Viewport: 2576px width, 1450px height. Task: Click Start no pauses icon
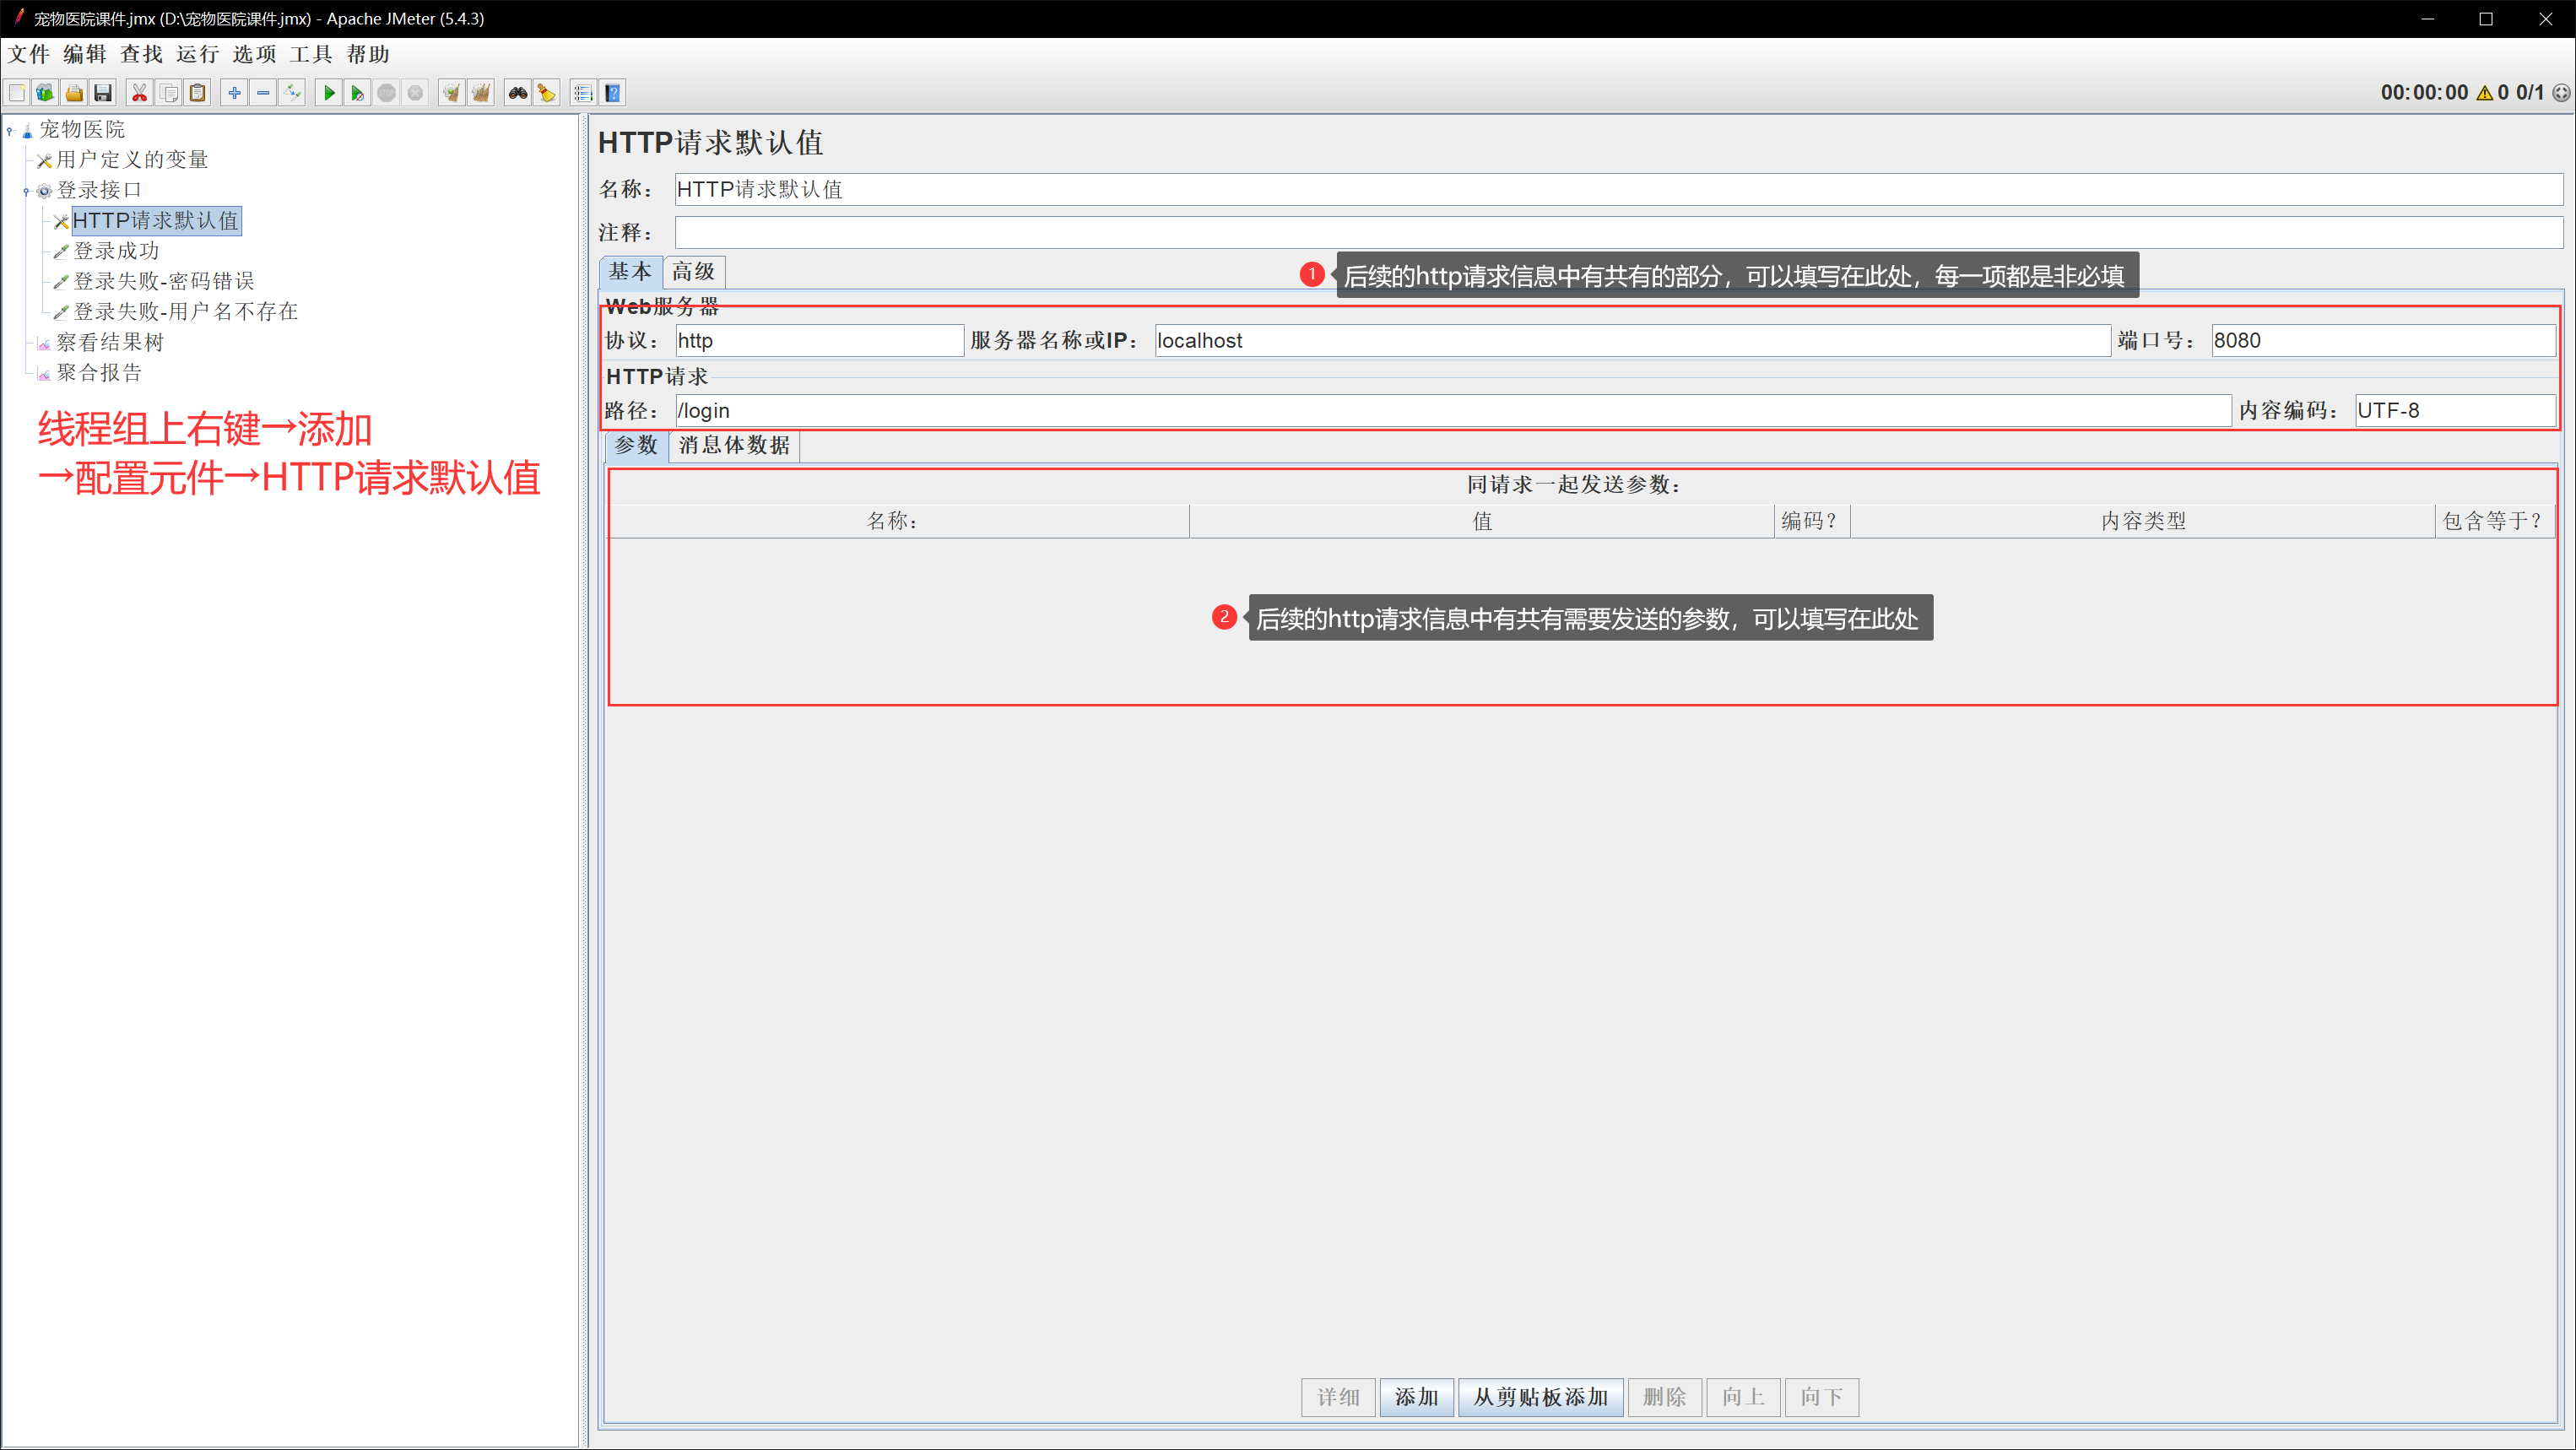pyautogui.click(x=357, y=93)
